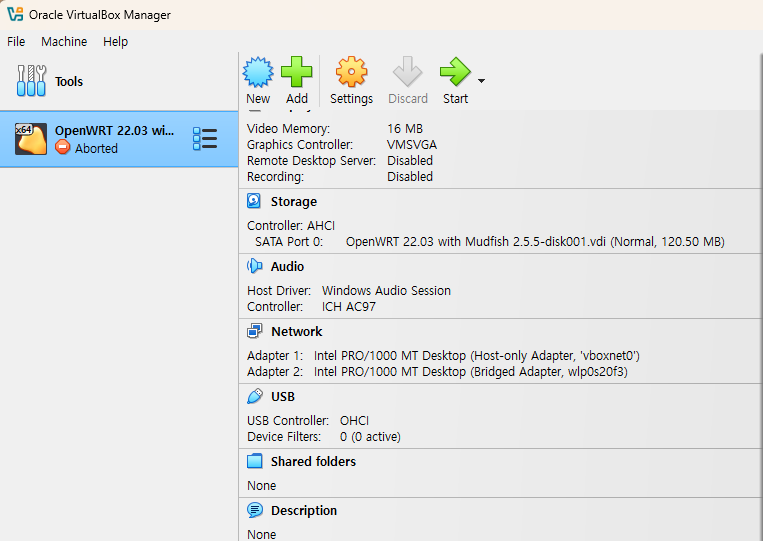Click the Remote Desktop Server Disabled value
This screenshot has width=763, height=541.
click(x=410, y=161)
